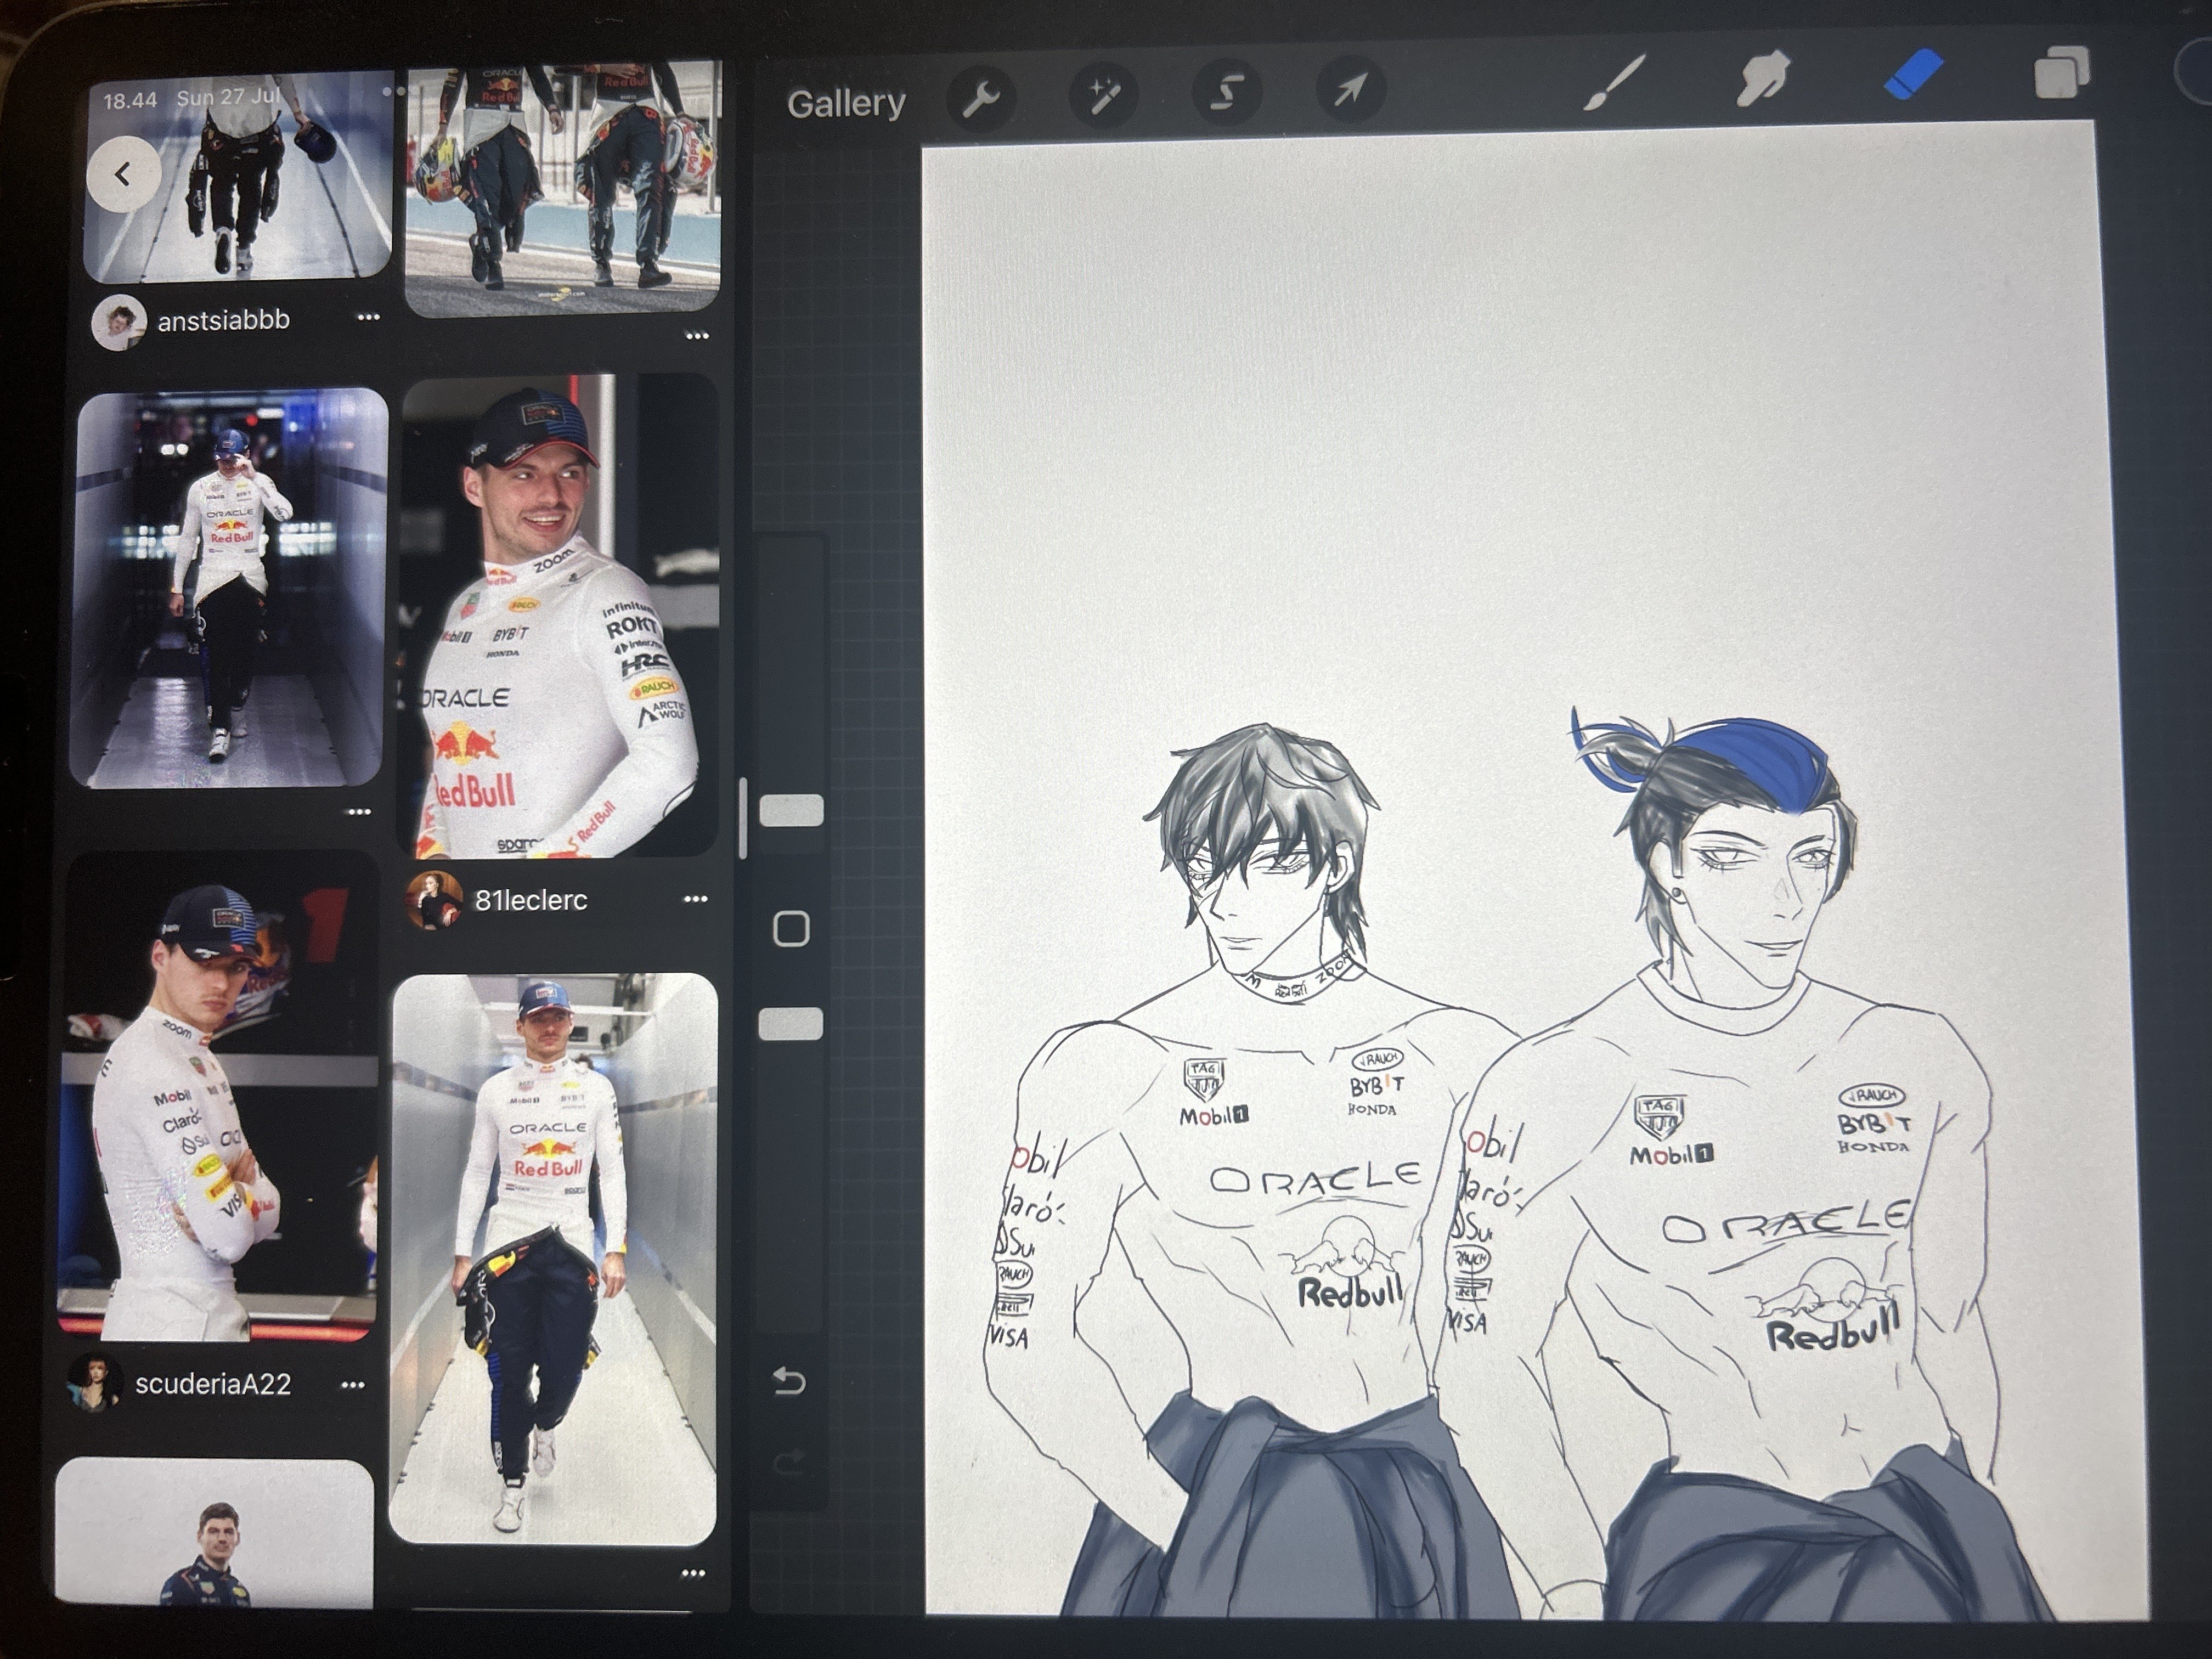Open photo of driver walking in dark corridor
Viewport: 2212px width, 1659px height.
[x=228, y=589]
